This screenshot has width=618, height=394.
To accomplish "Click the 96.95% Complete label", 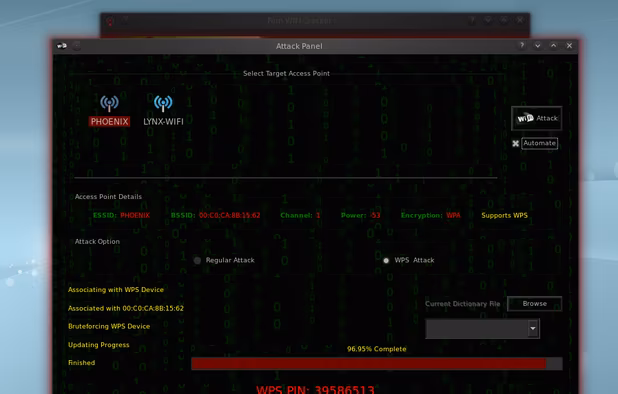I will click(376, 349).
